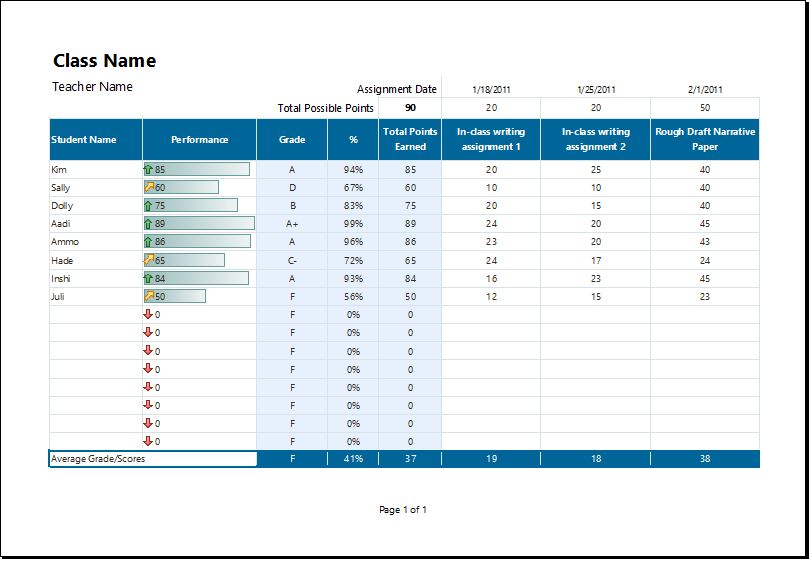Click the green up arrow in Aadi's Performance cell

coord(148,223)
